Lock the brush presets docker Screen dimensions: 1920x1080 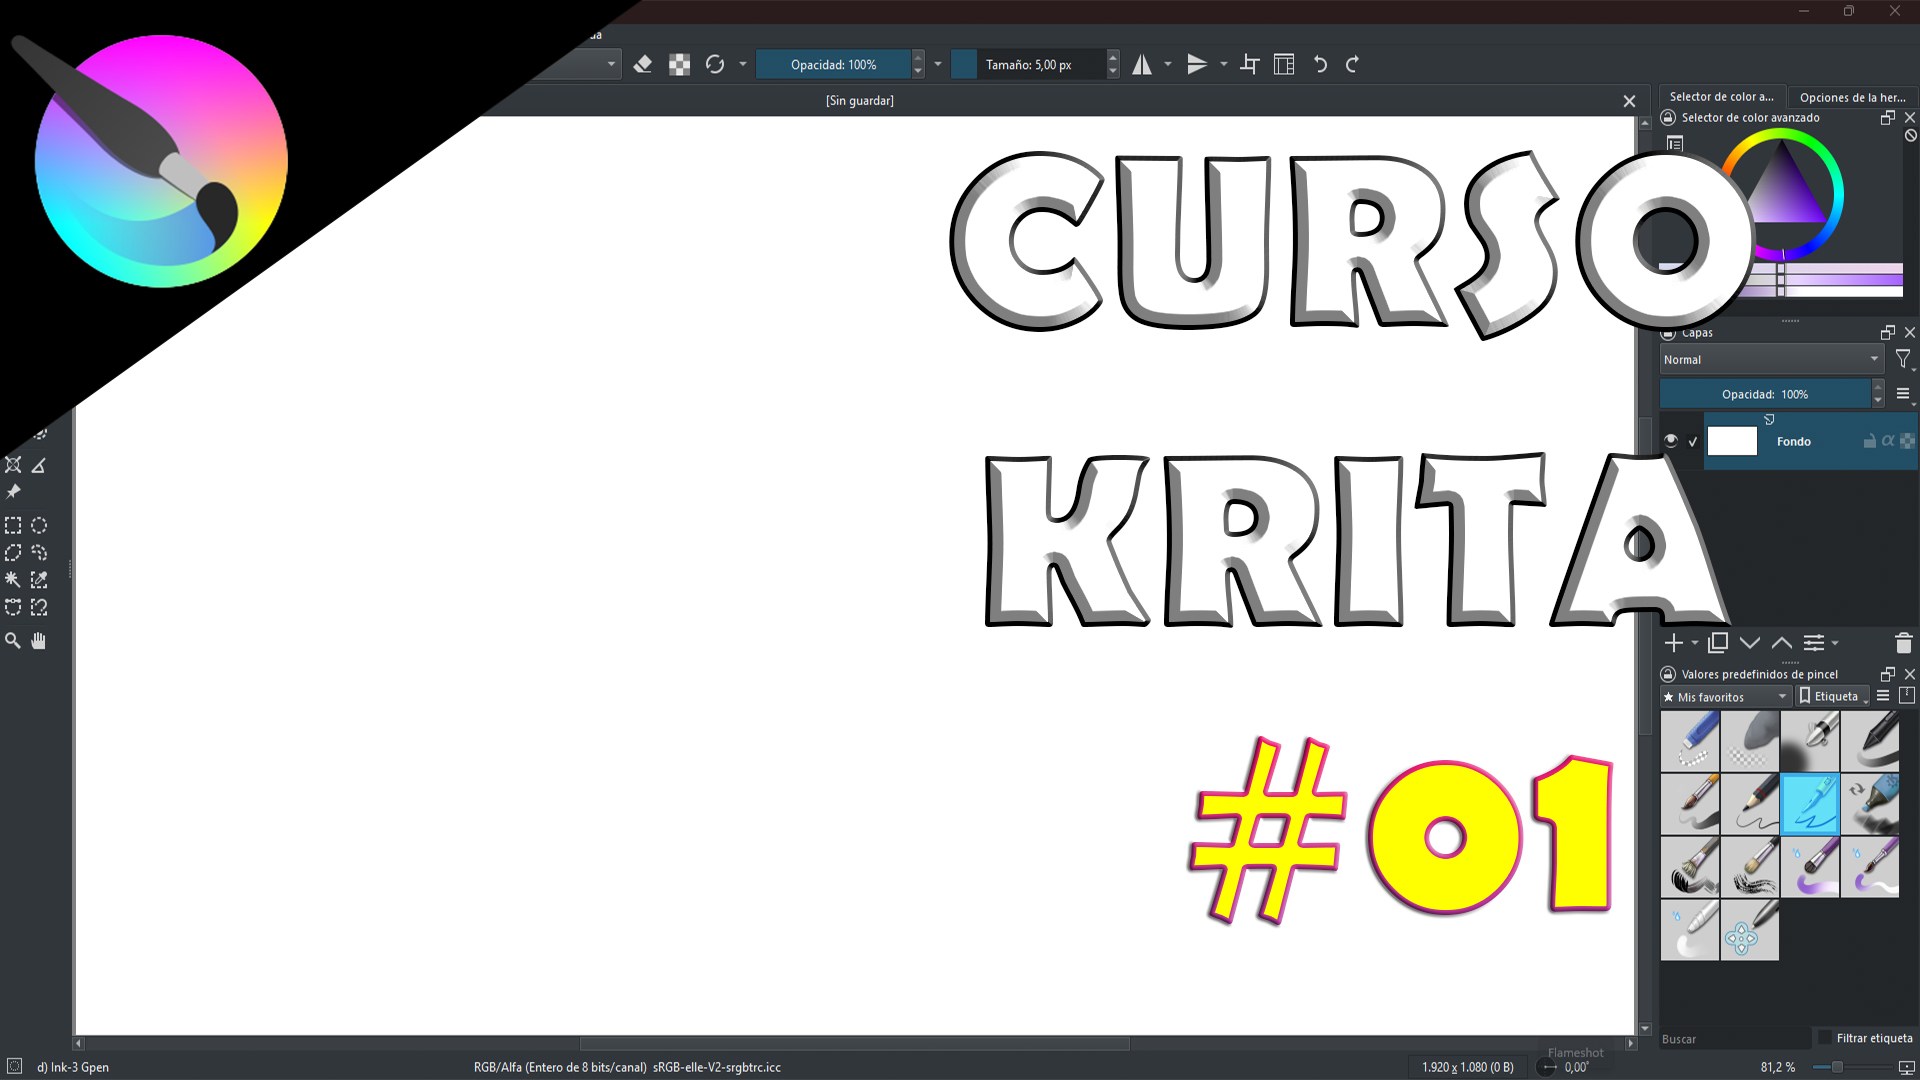[1668, 674]
